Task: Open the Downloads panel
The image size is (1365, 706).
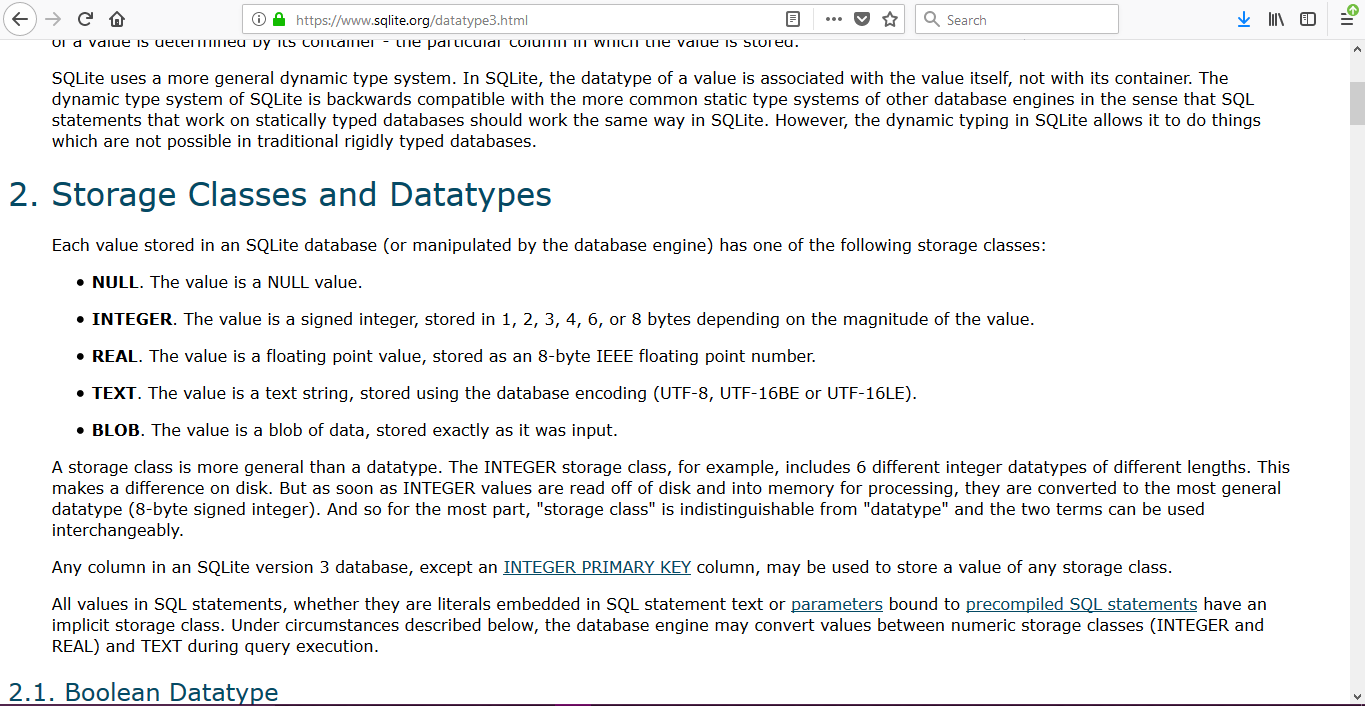Action: (1243, 19)
